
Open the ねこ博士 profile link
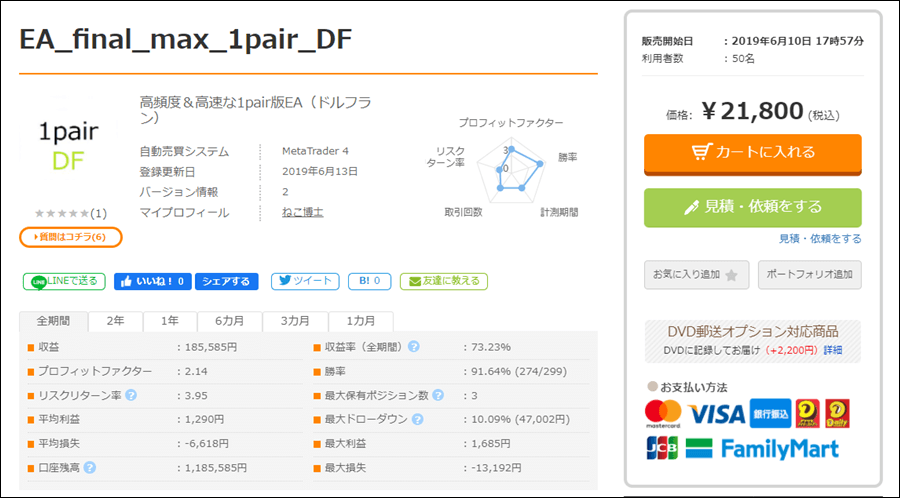[303, 212]
